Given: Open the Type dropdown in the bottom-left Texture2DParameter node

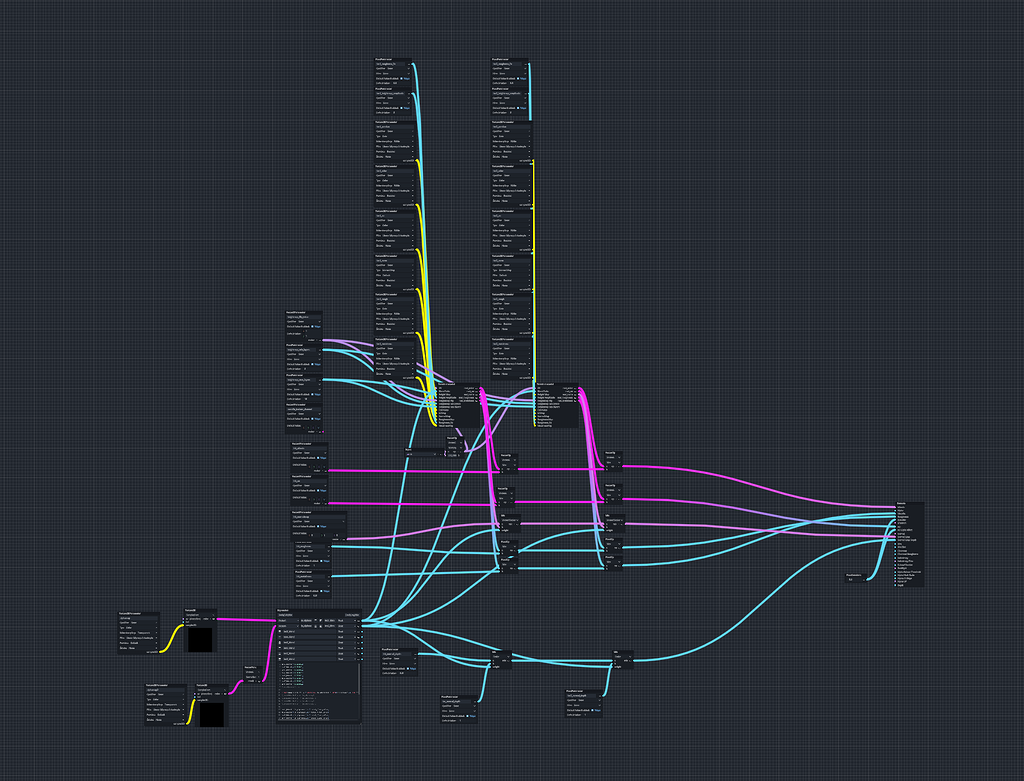Looking at the screenshot, I should [x=165, y=698].
